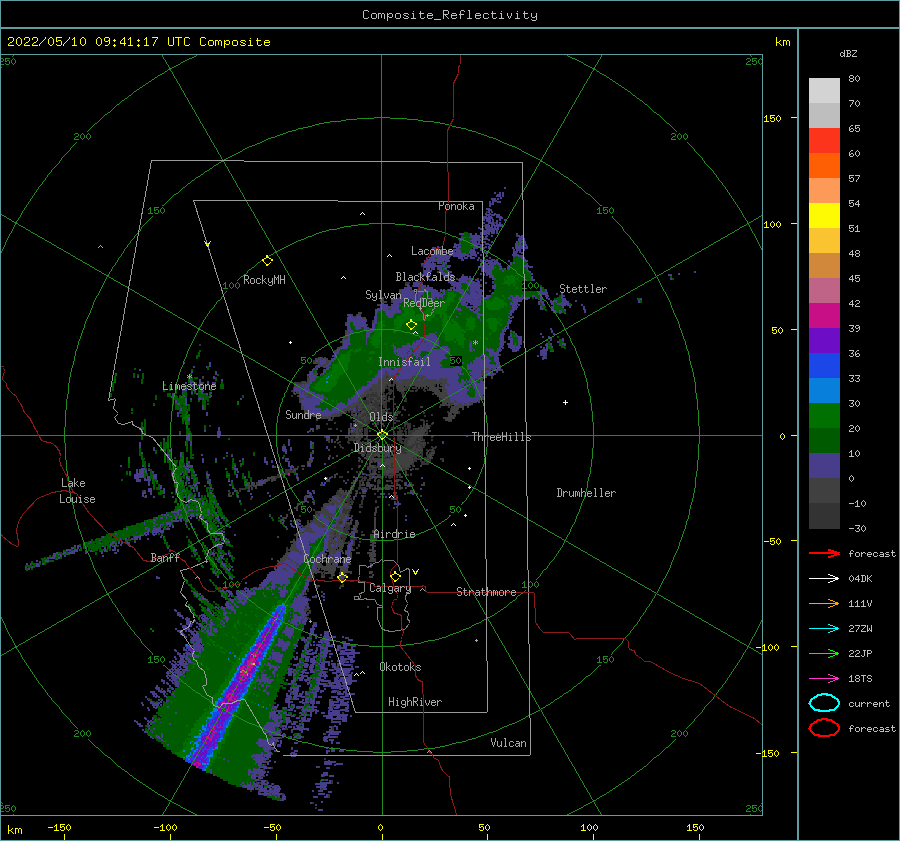
Task: Click the Composite_Reflectivity title text
Action: 449,15
